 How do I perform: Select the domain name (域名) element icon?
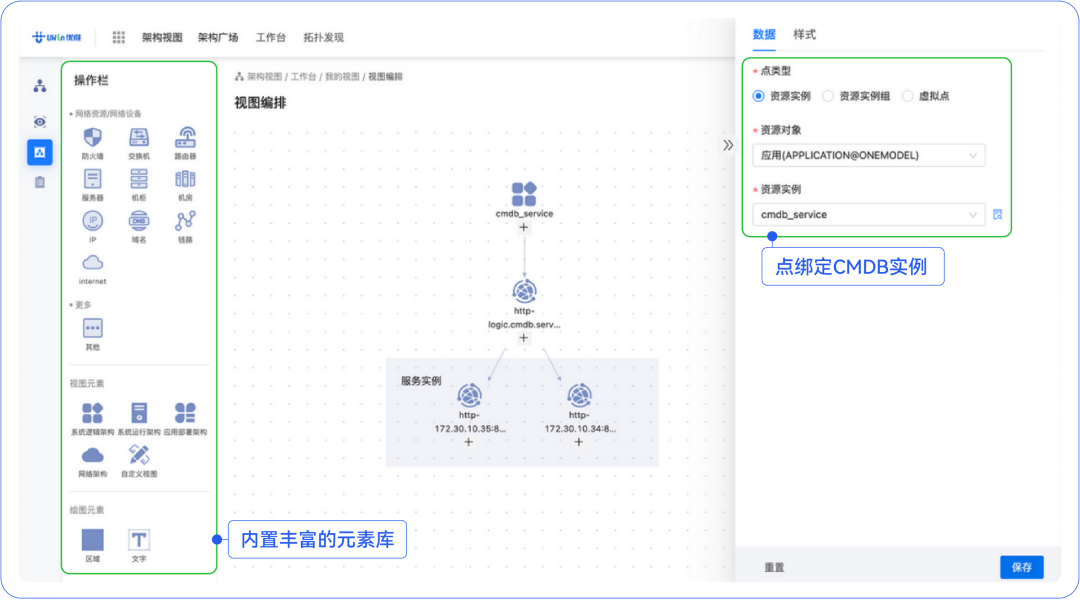point(138,220)
